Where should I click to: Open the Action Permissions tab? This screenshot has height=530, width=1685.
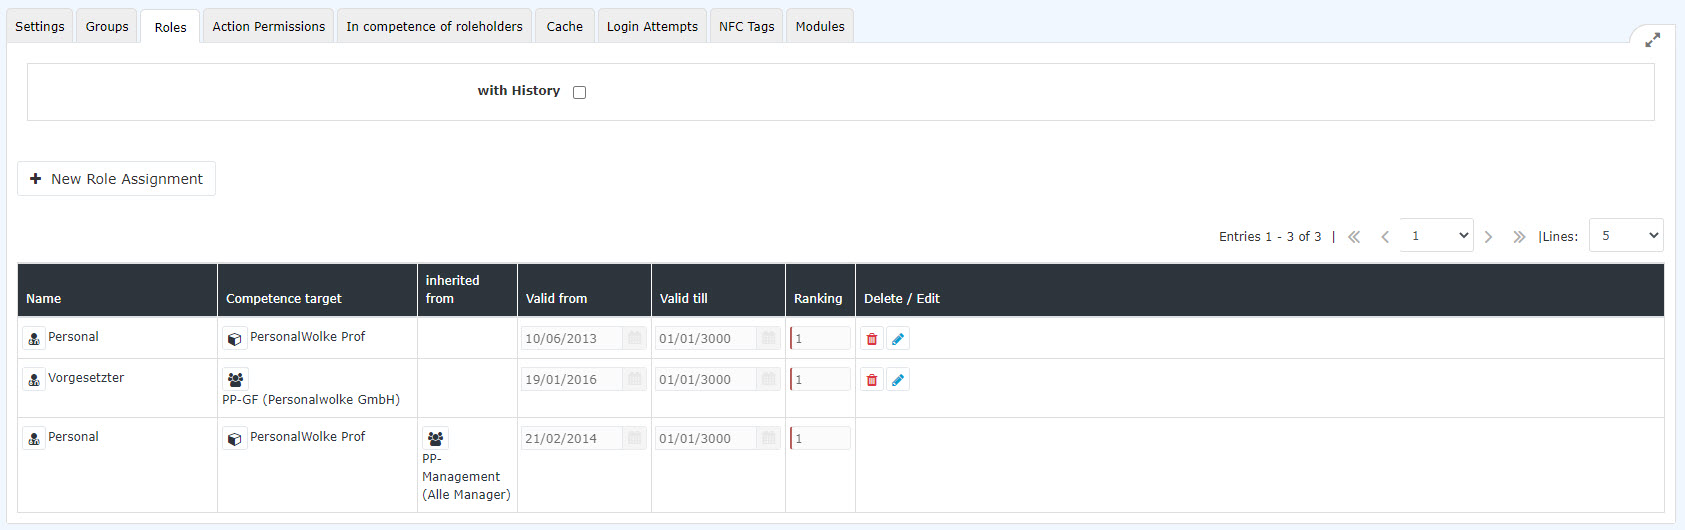click(268, 26)
